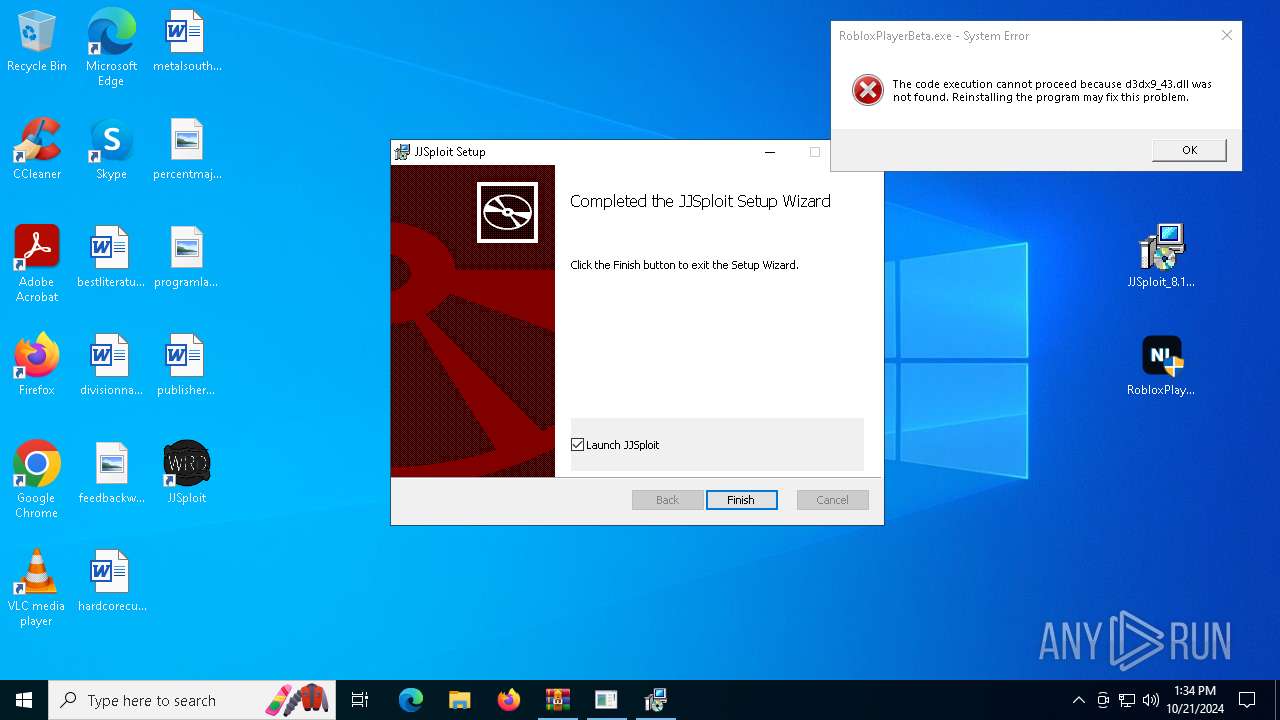Select the bestliteratu Word document icon
The width and height of the screenshot is (1280, 720).
click(111, 258)
